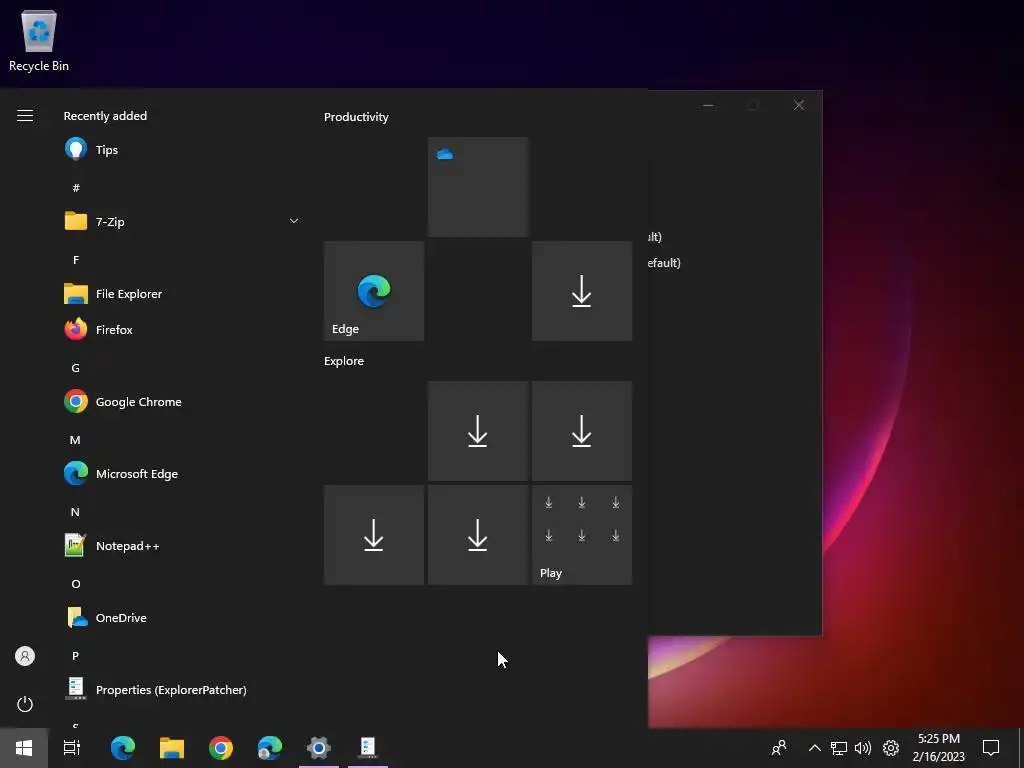1024x768 pixels.
Task: Open File Explorer from the taskbar
Action: tap(172, 748)
